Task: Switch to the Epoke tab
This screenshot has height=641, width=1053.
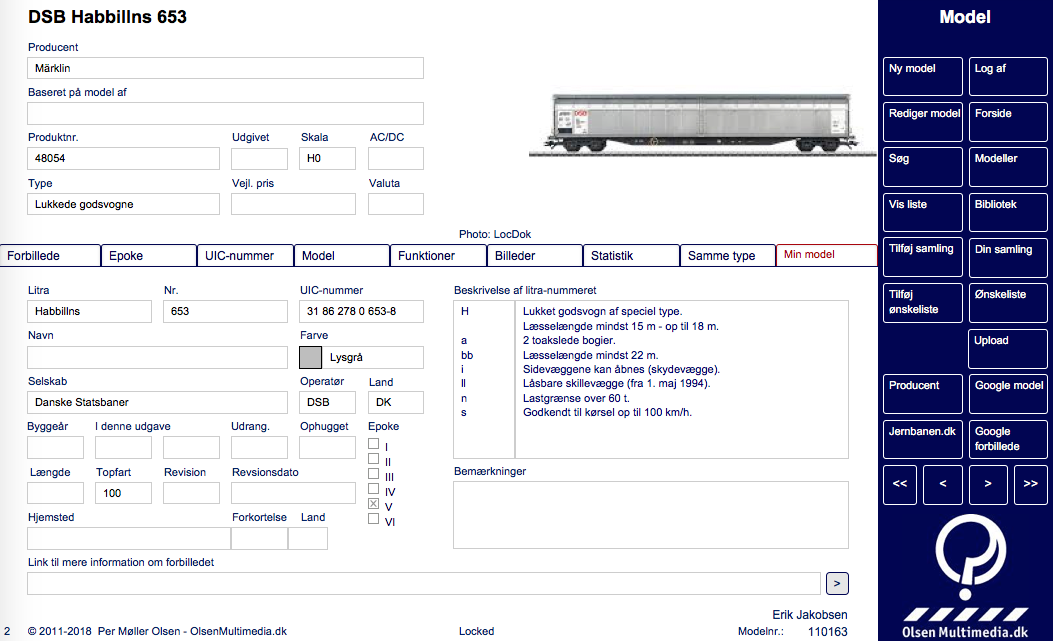Action: pos(149,255)
